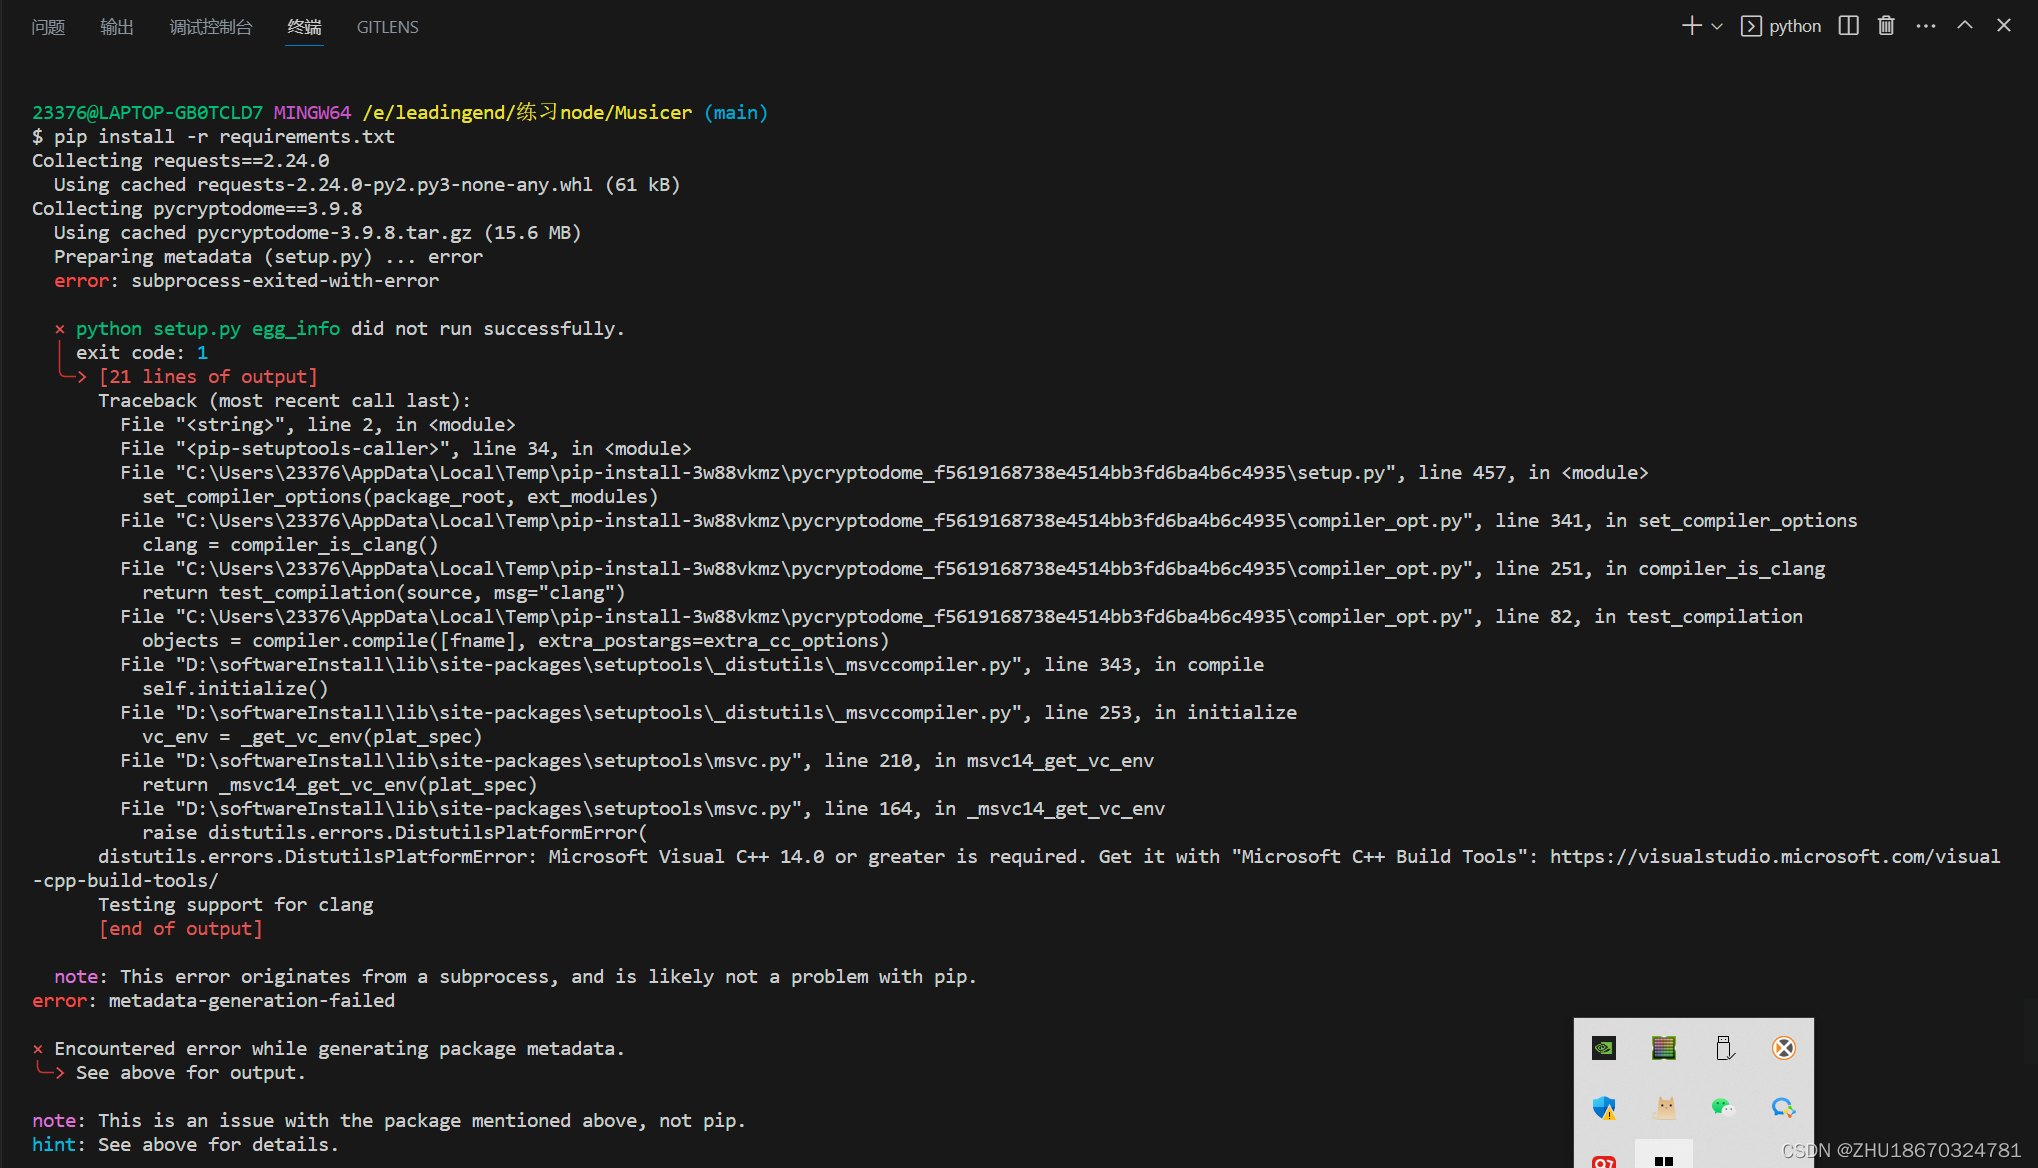Image resolution: width=2038 pixels, height=1168 pixels.
Task: Open the visualstudio.microsoft.com Build Tools link
Action: [1775, 857]
